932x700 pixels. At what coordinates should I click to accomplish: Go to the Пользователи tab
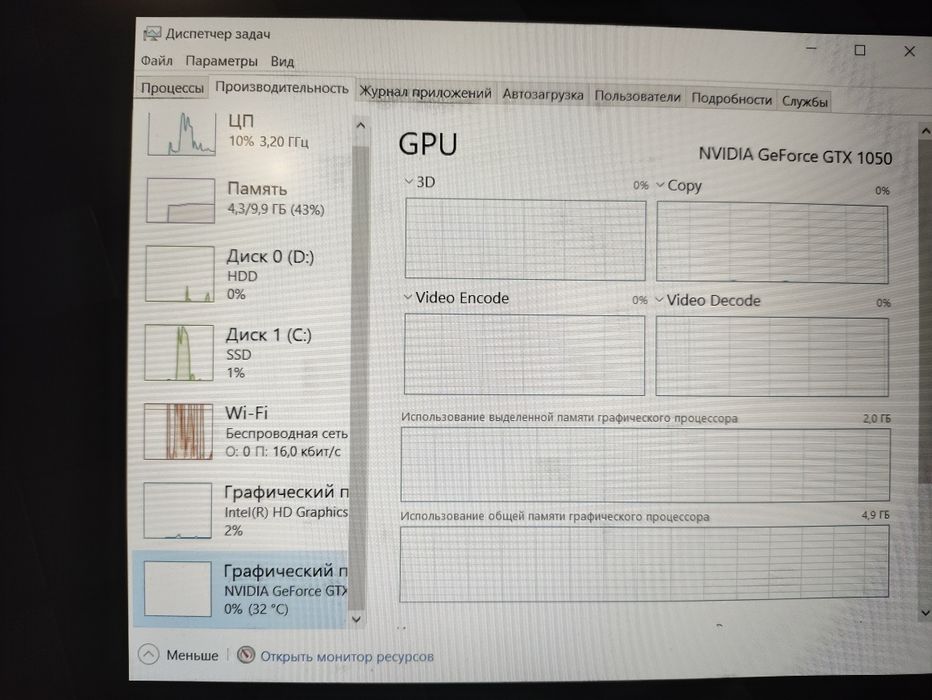[637, 97]
